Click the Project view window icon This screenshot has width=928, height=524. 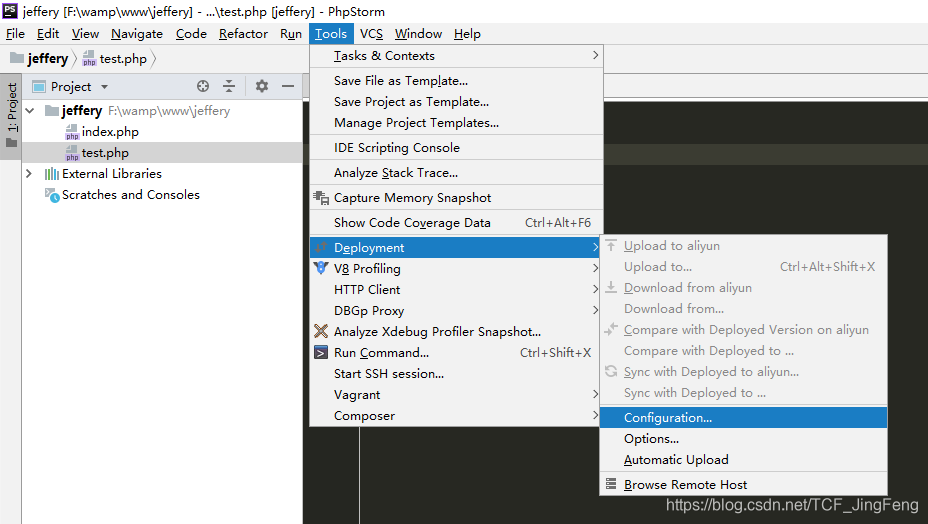[x=39, y=86]
